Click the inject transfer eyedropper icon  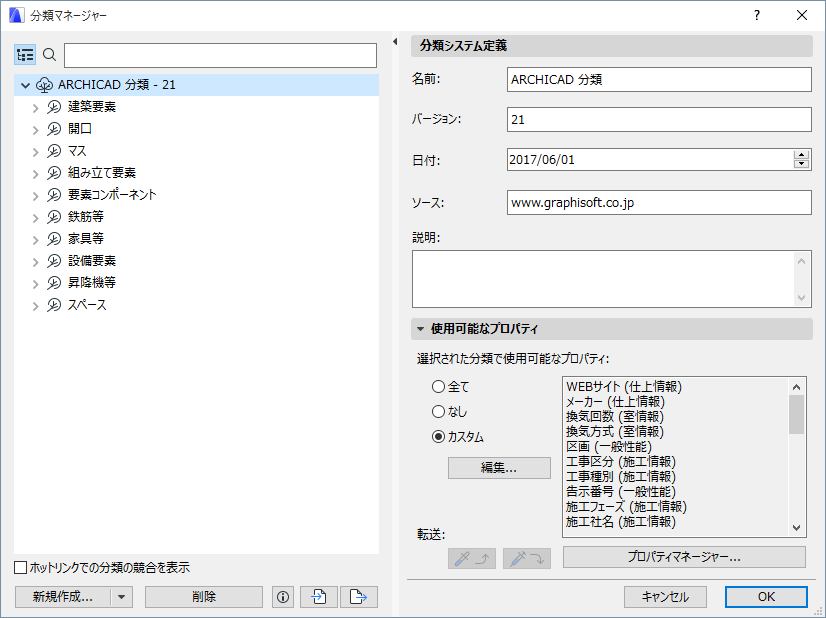(526, 558)
